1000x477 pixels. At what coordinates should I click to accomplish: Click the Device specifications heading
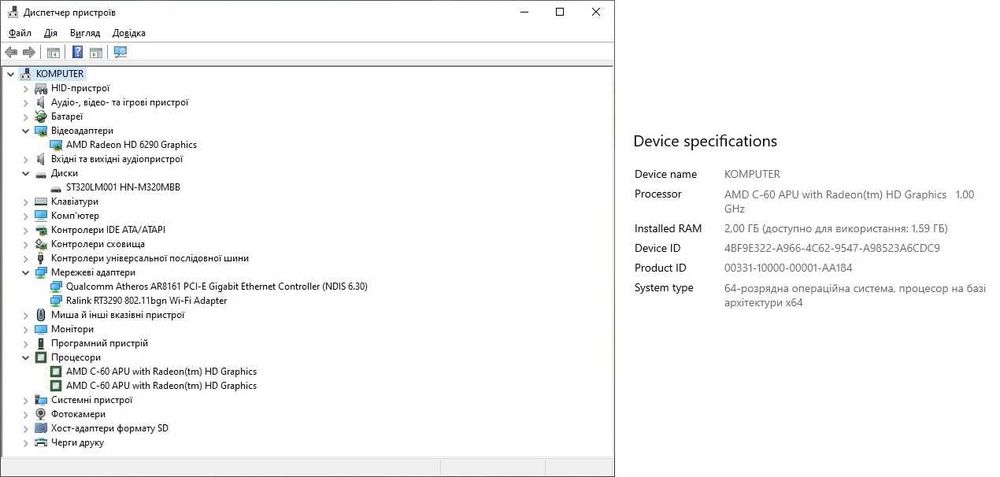pyautogui.click(x=705, y=141)
